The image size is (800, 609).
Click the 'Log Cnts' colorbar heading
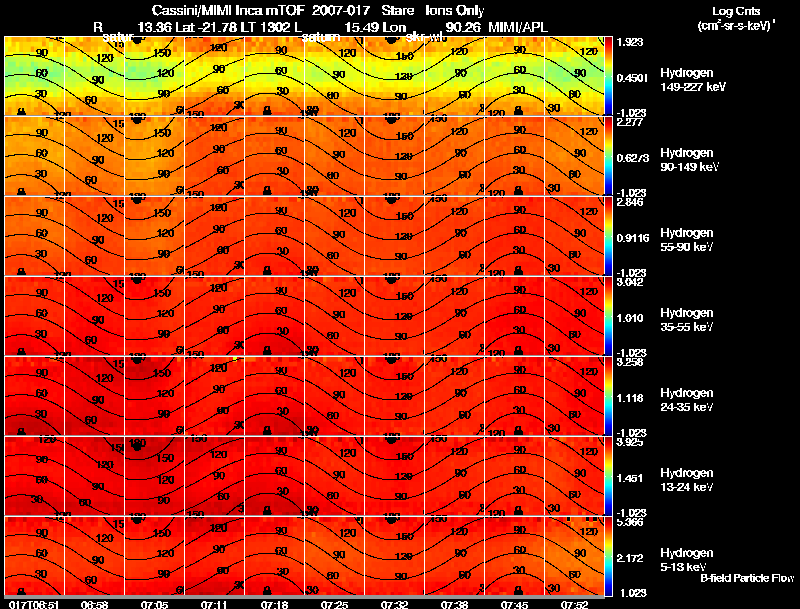coord(736,11)
